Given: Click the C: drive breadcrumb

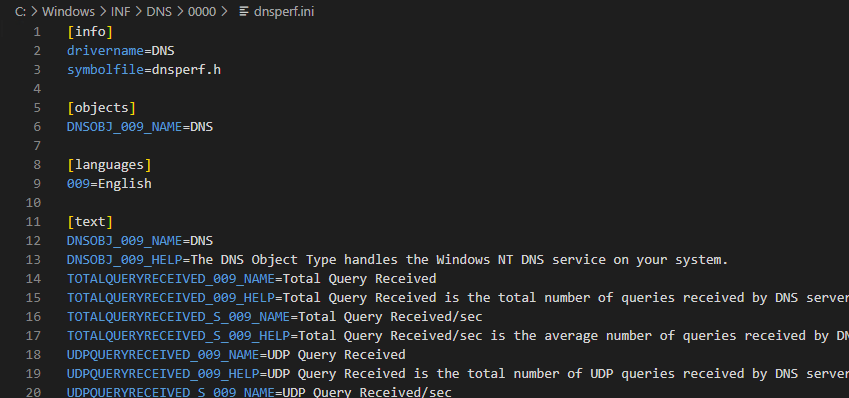Looking at the screenshot, I should point(21,12).
